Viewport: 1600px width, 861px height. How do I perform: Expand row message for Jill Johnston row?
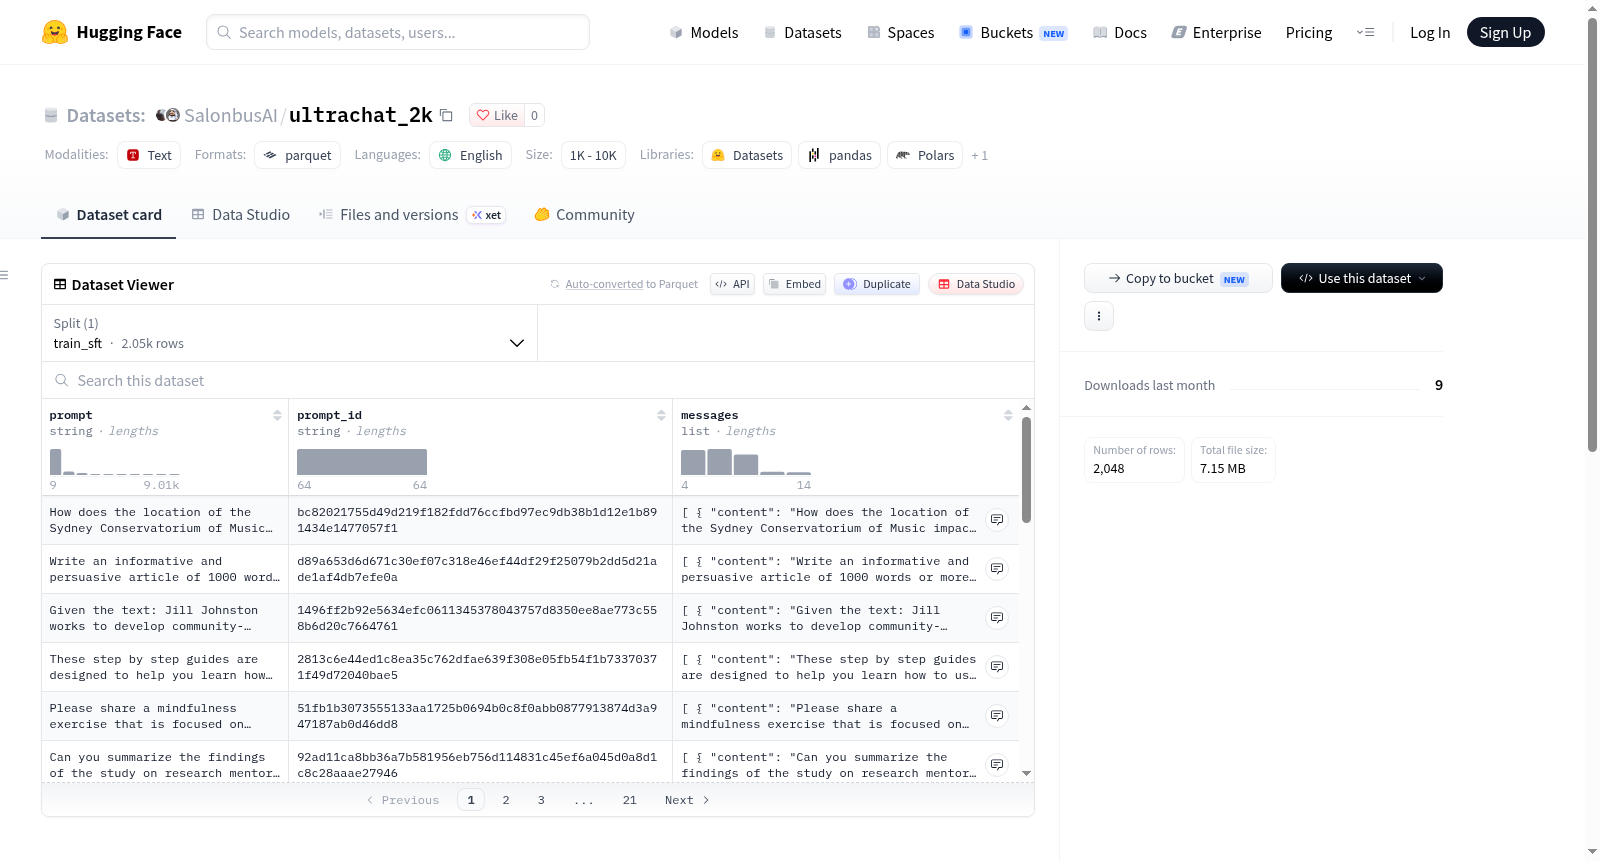[x=997, y=618]
